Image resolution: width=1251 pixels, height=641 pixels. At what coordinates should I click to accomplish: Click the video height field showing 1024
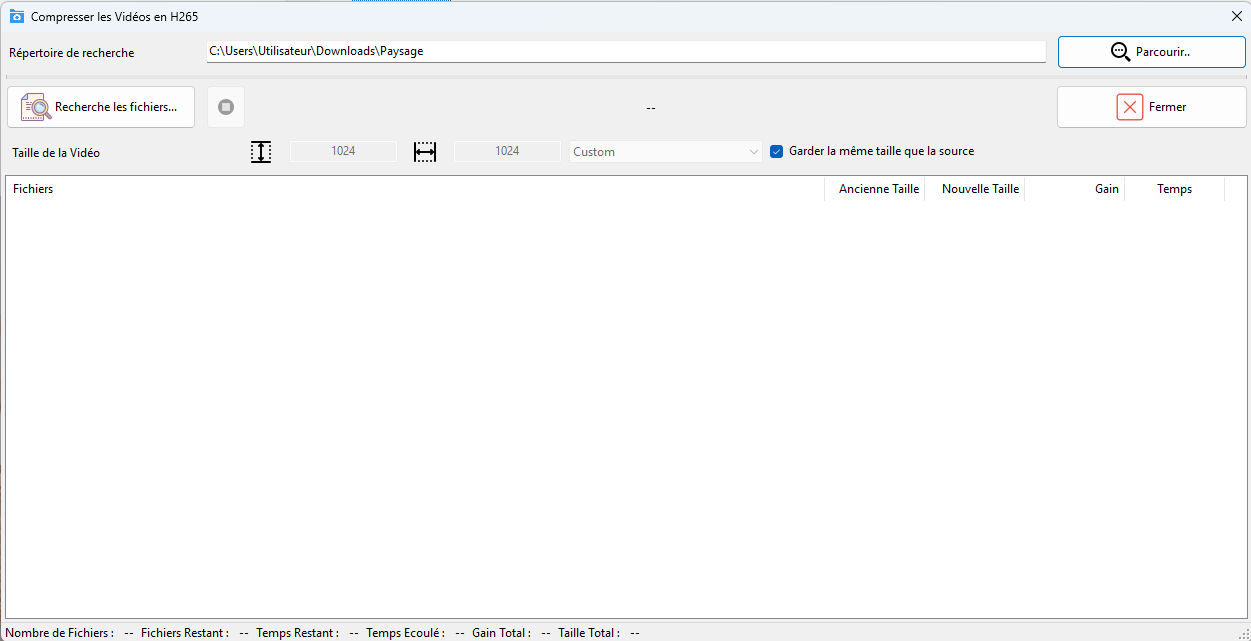[343, 152]
